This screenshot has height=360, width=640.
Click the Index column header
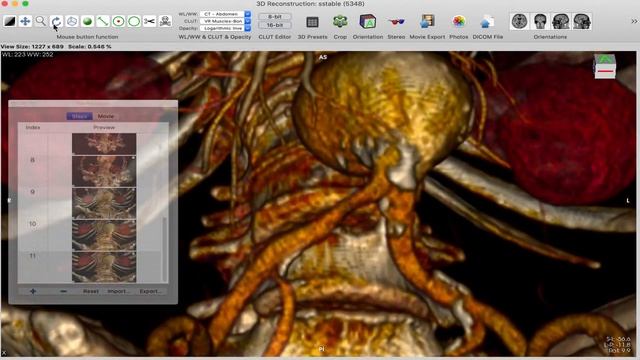point(33,127)
